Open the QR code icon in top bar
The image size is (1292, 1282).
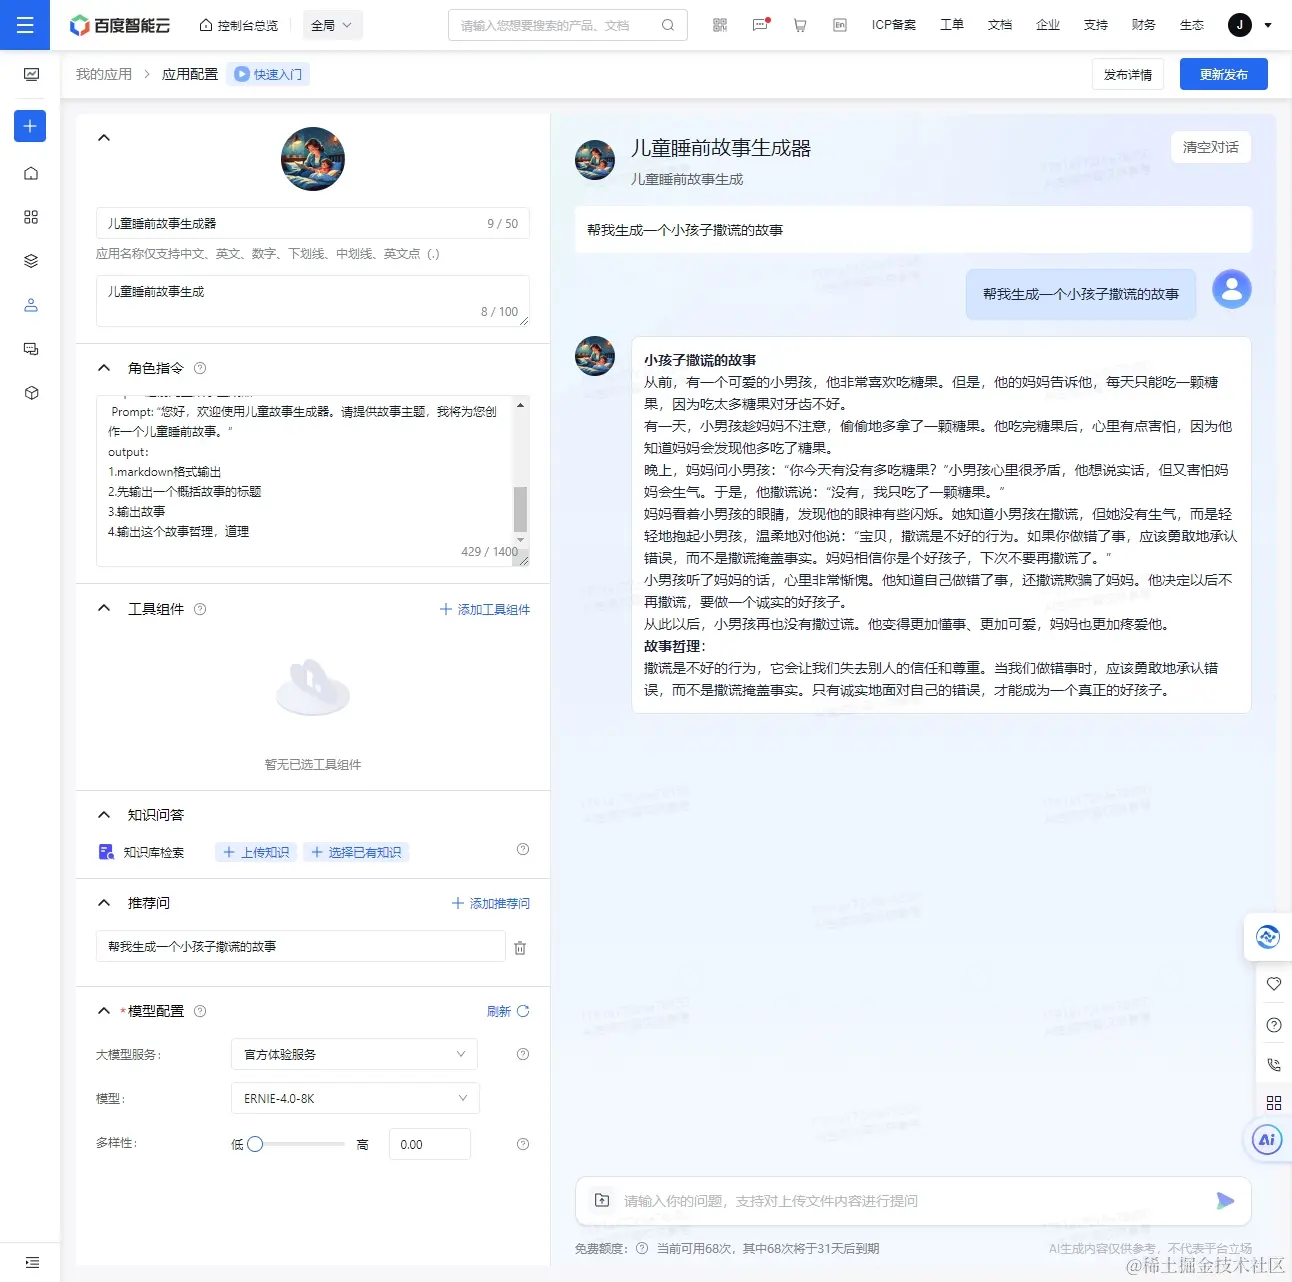coord(720,25)
